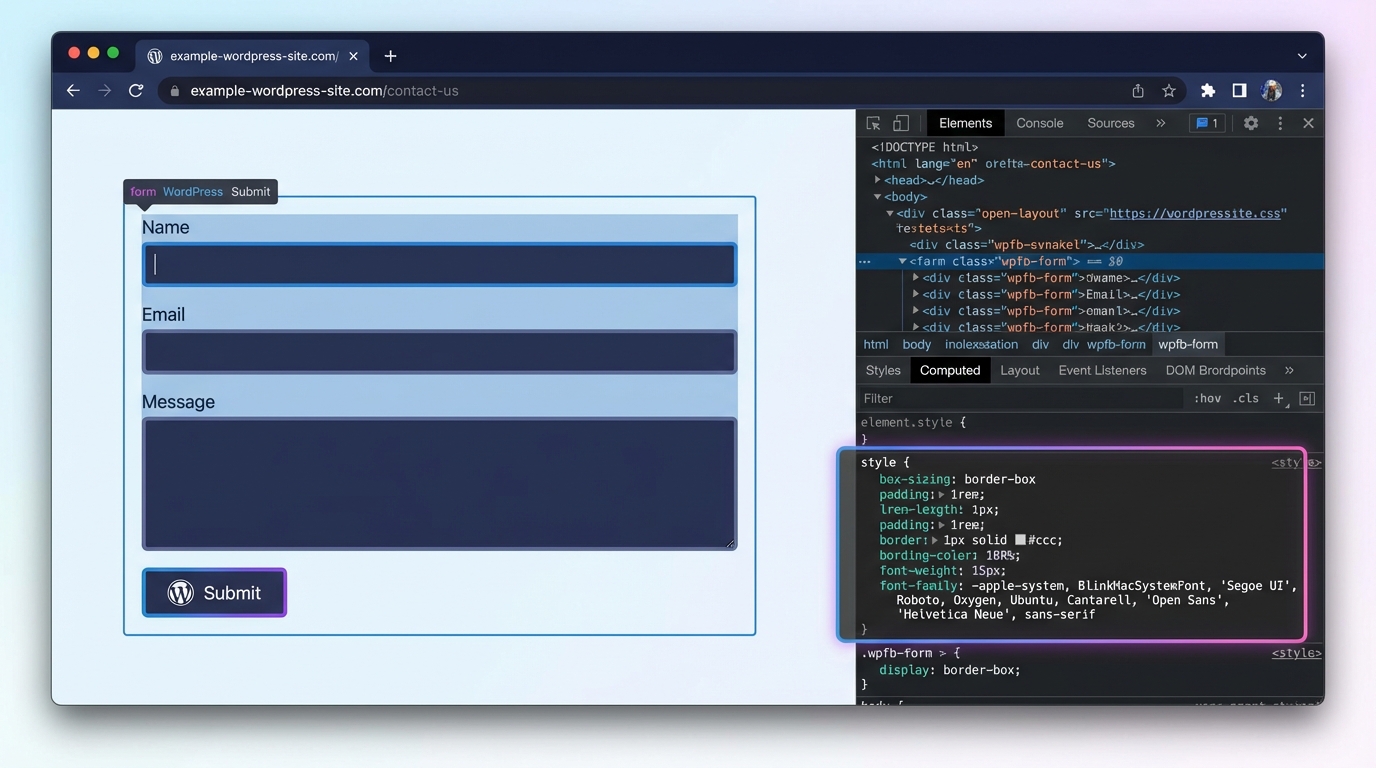Click the browser reload icon
The image size is (1376, 768).
click(136, 90)
